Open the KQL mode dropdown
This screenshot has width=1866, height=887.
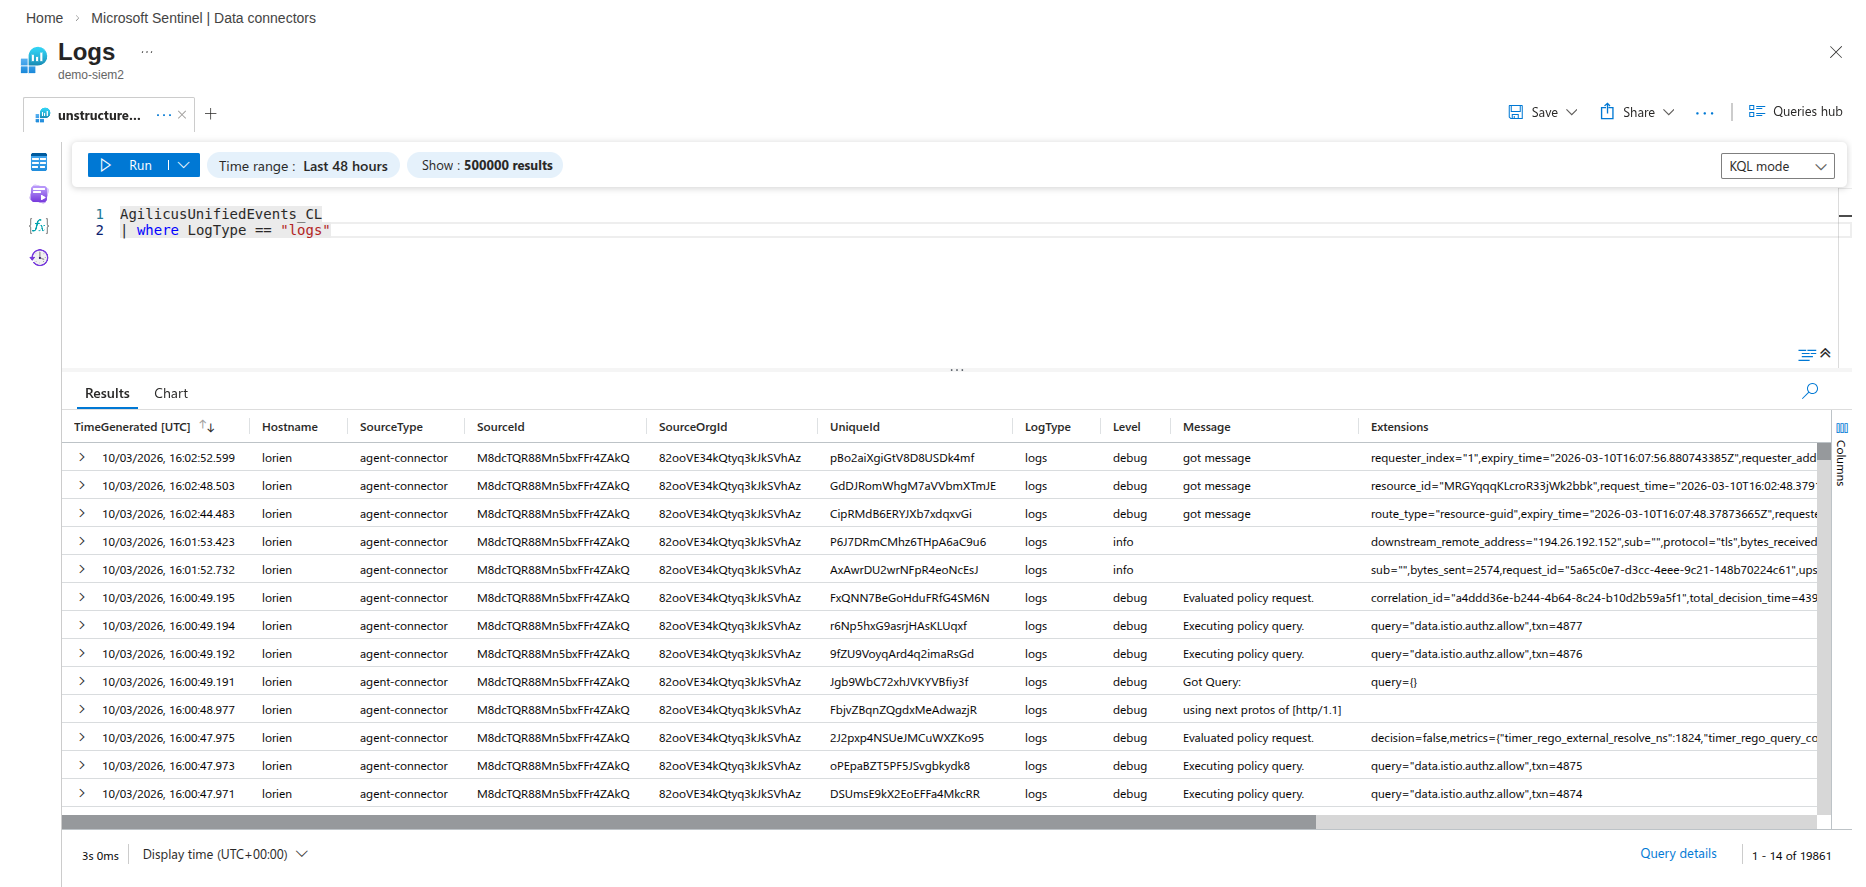1777,166
